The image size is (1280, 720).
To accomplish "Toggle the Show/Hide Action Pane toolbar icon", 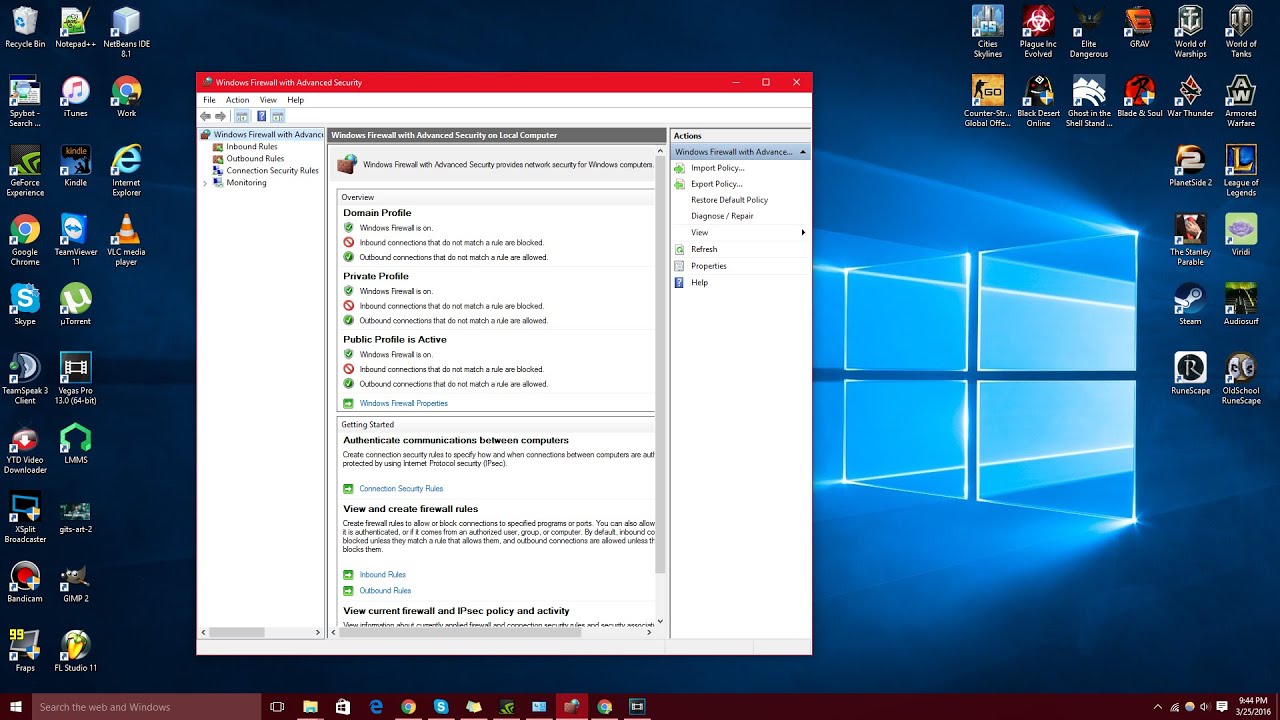I will (278, 116).
